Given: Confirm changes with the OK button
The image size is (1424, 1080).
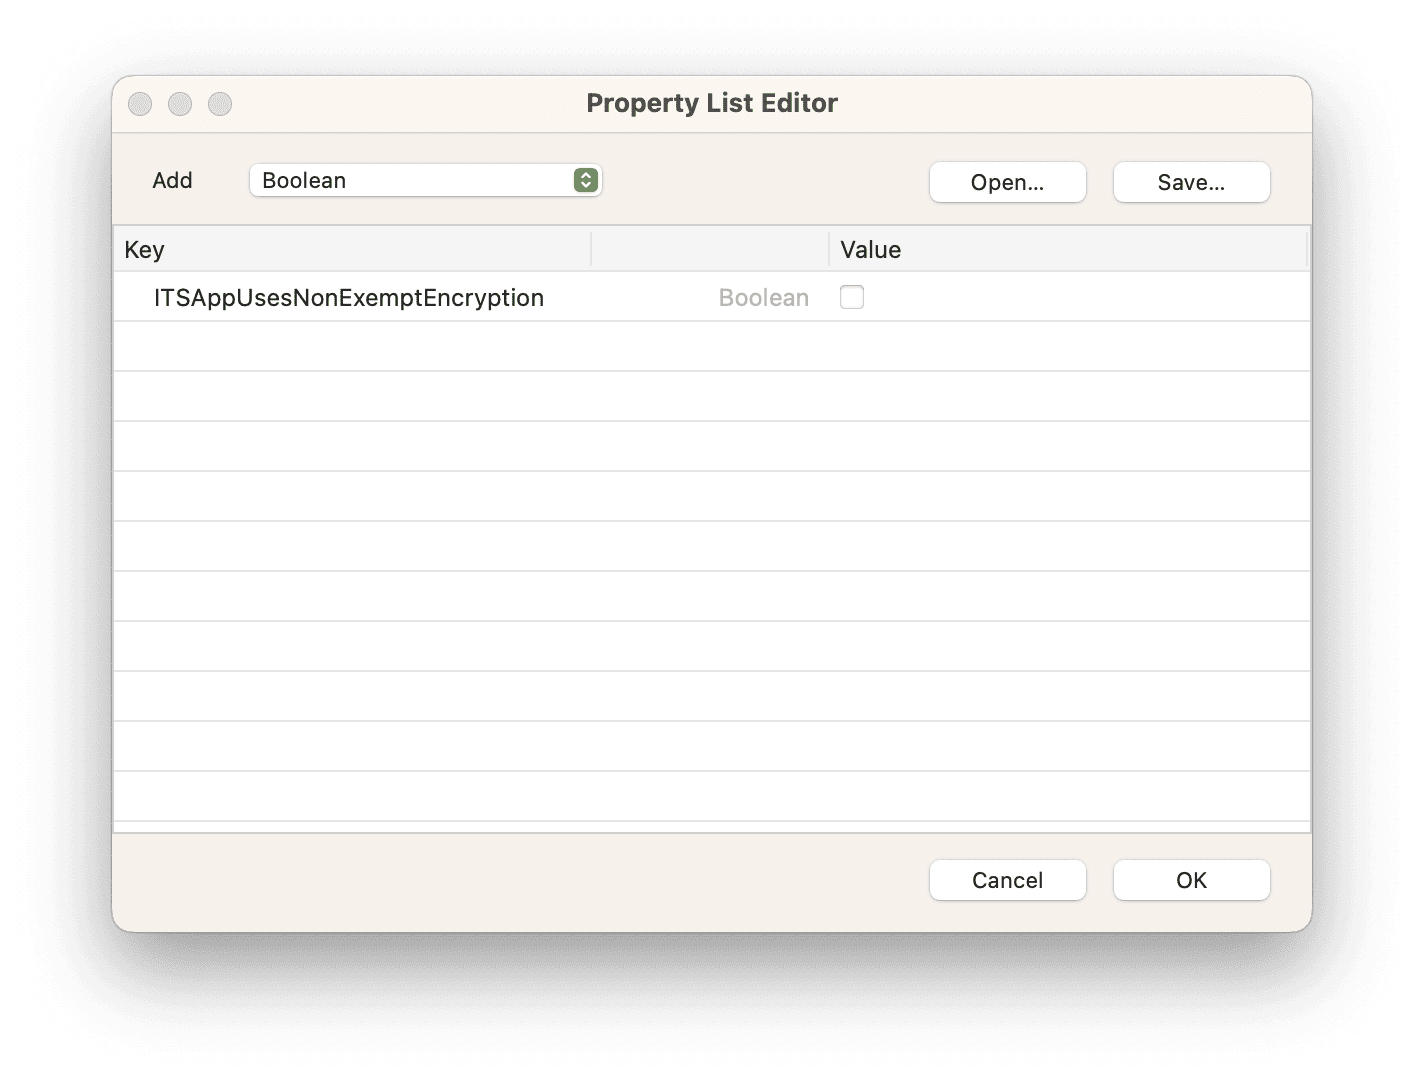Looking at the screenshot, I should tap(1191, 880).
